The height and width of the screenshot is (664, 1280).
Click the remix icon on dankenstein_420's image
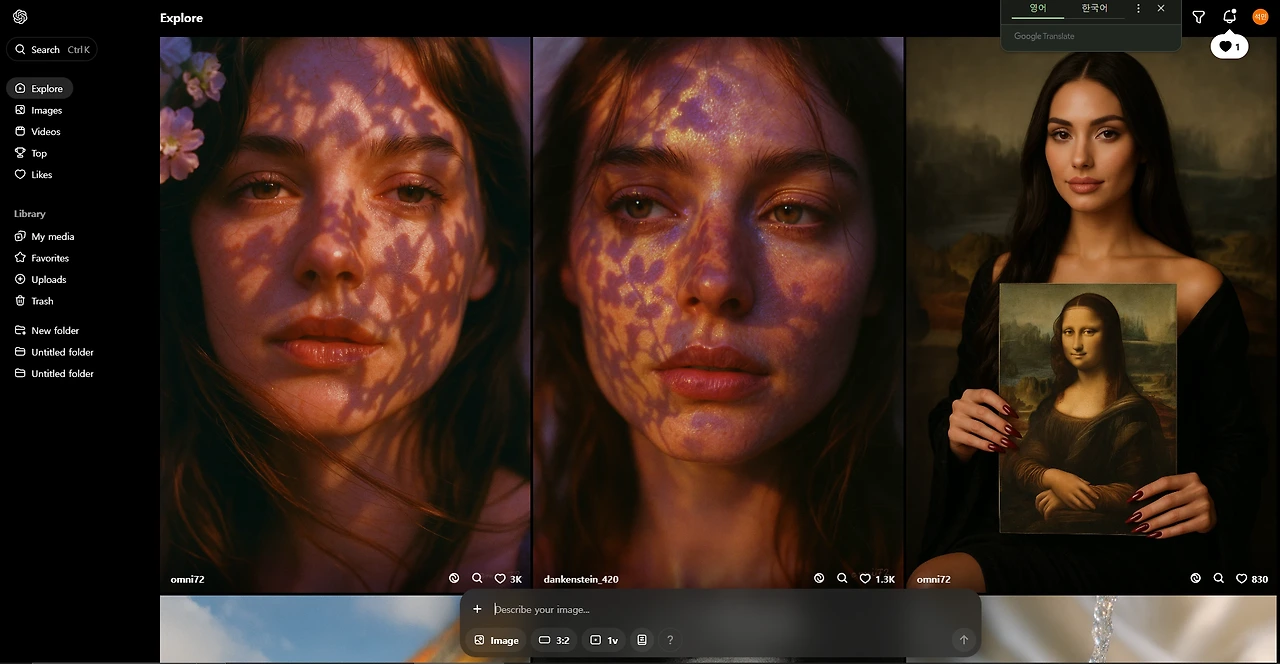coord(819,578)
